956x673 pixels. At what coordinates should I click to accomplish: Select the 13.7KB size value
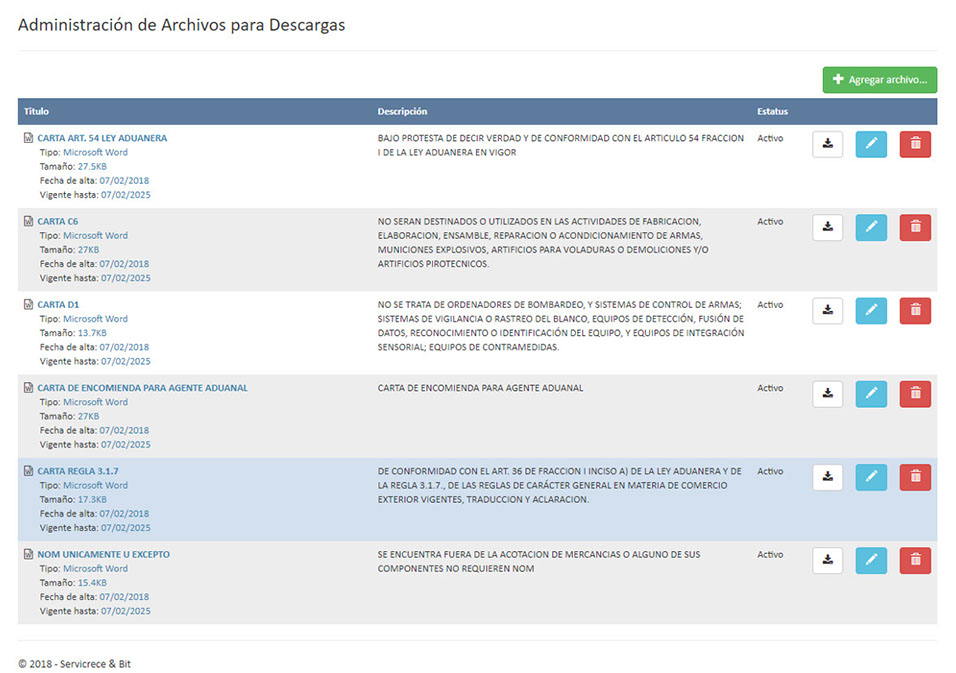tap(92, 333)
